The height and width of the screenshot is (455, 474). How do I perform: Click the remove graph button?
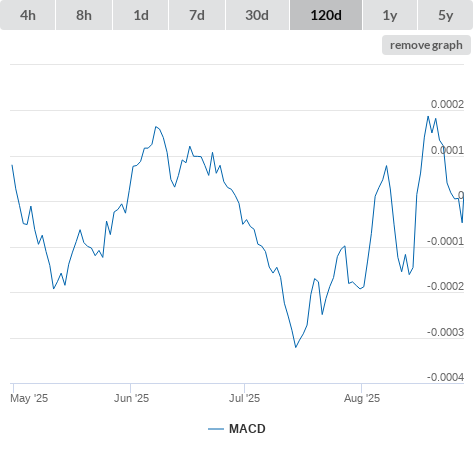(x=426, y=45)
